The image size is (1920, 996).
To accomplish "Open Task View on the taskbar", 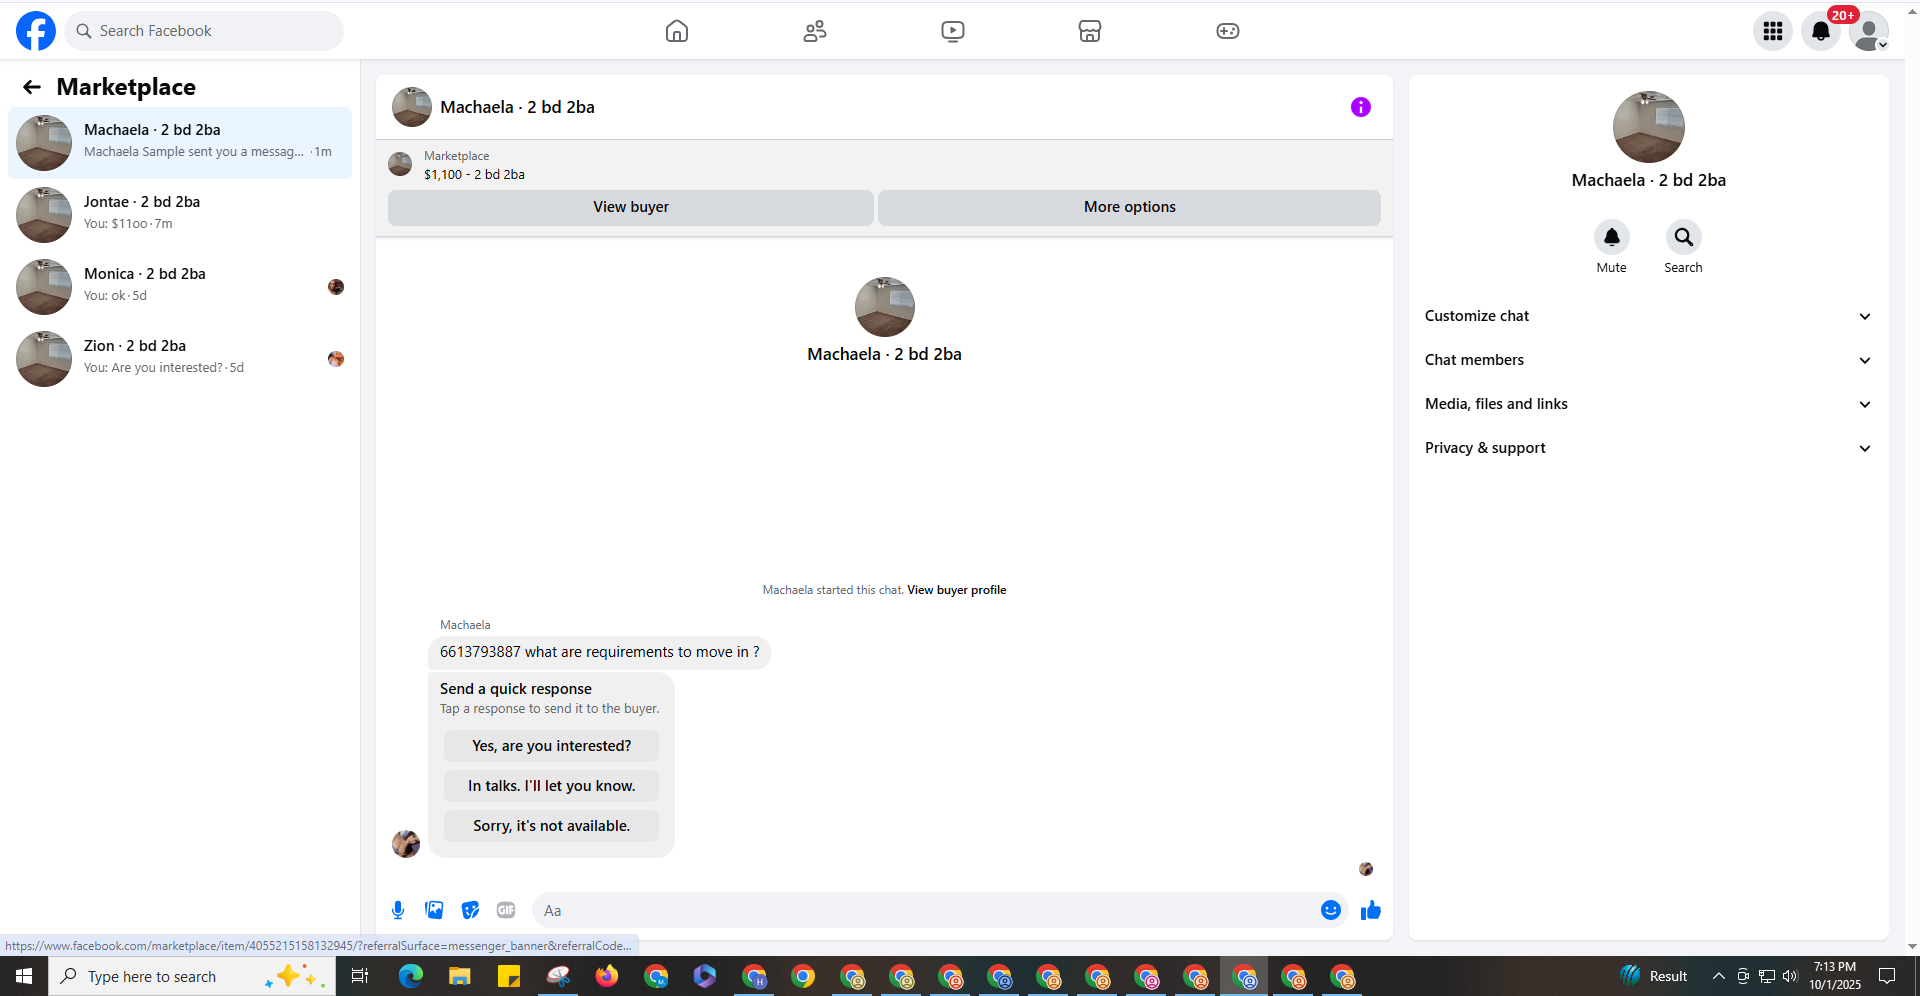I will (360, 976).
